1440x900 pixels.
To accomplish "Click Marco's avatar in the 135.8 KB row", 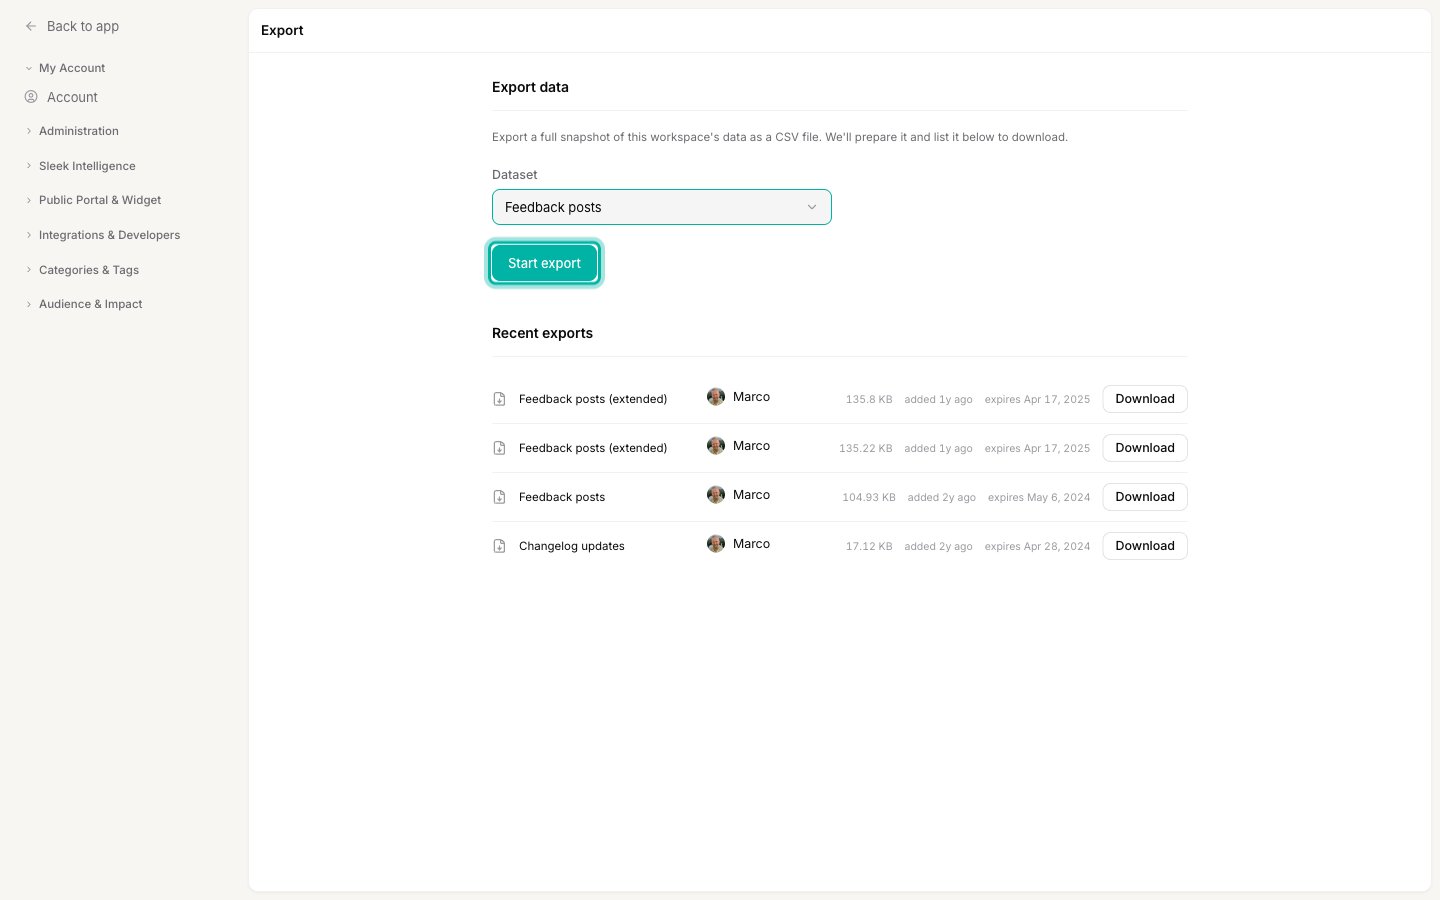I will pos(716,397).
